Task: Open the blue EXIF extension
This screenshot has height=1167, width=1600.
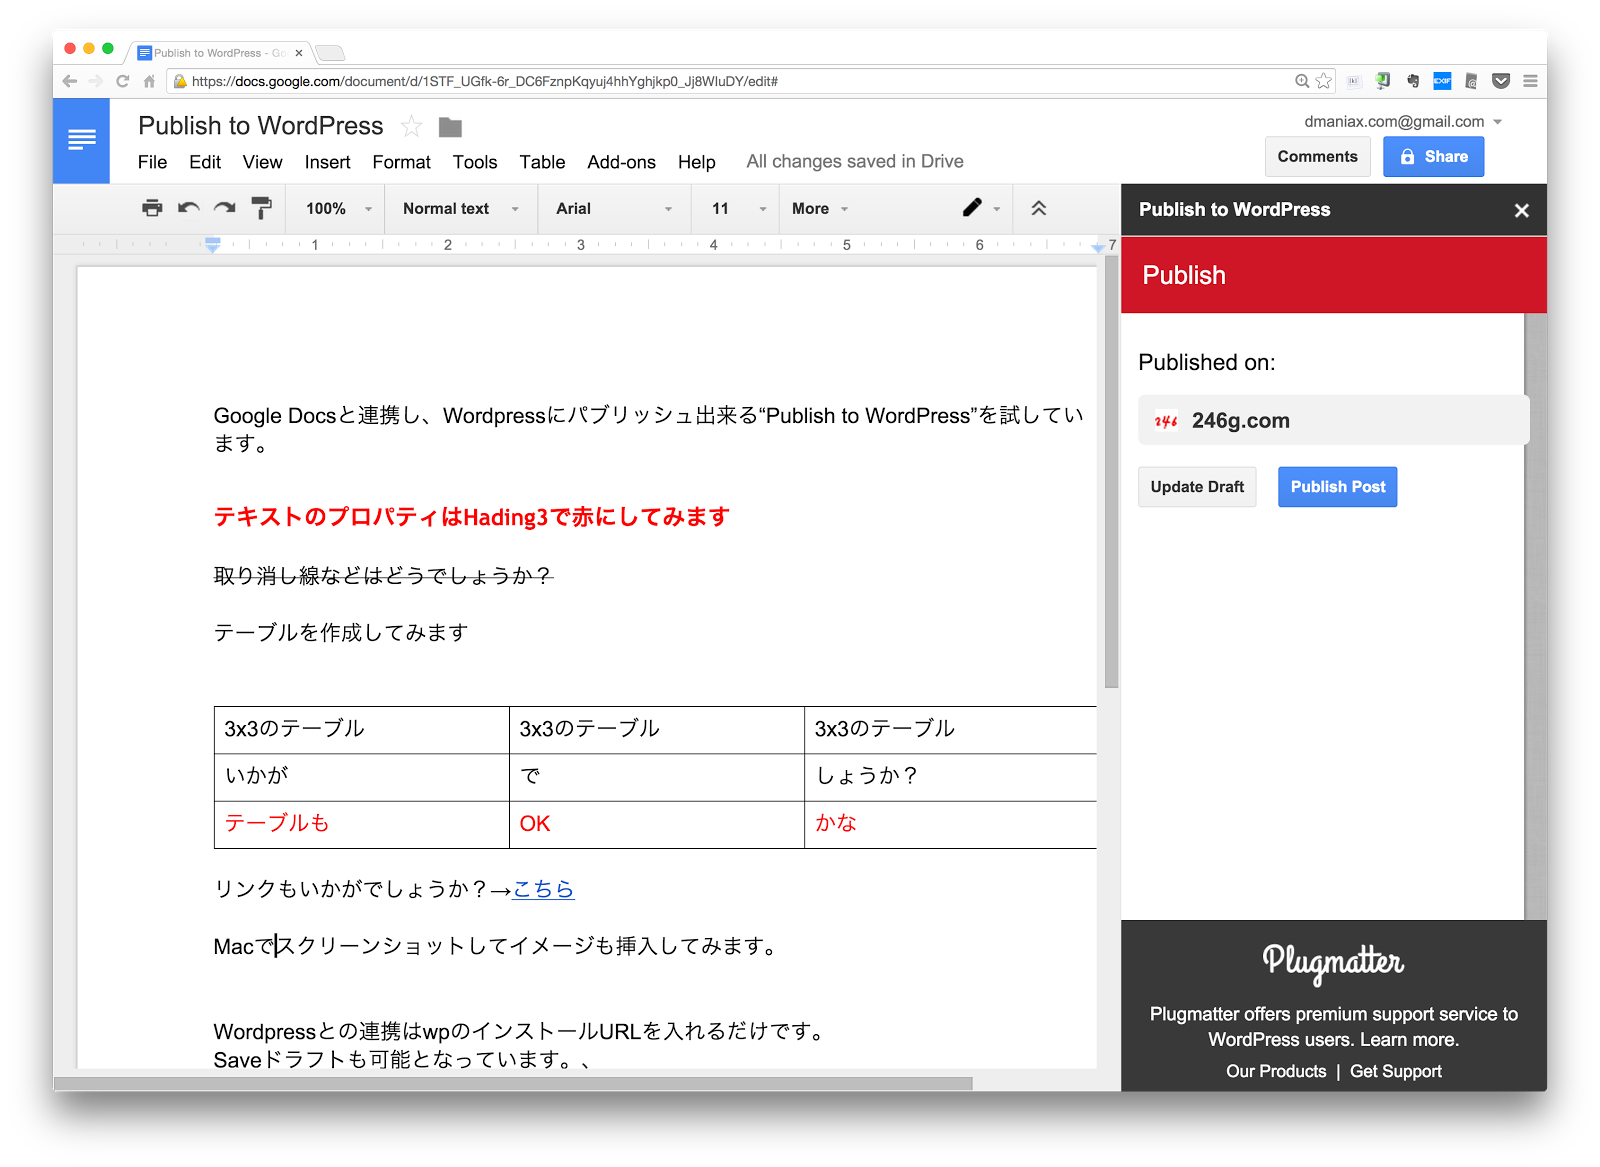Action: coord(1442,81)
